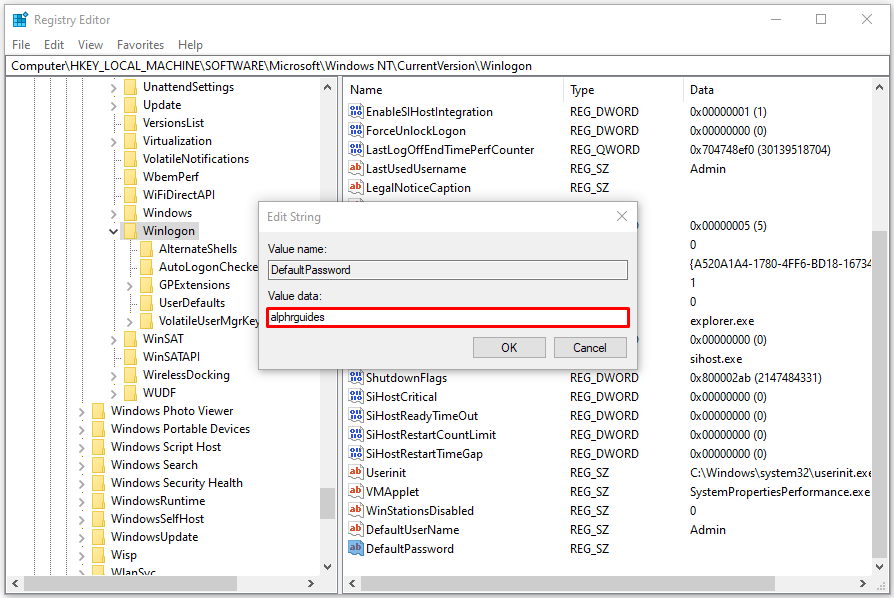Select the DefaultUserName string value icon
The image size is (894, 598).
pyautogui.click(x=356, y=529)
